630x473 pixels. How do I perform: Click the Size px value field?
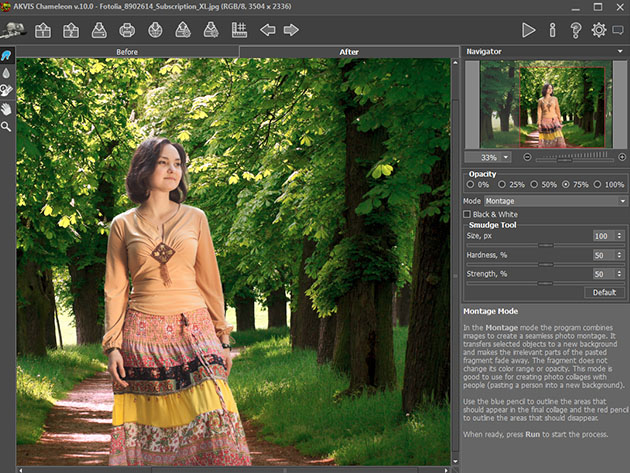(x=602, y=236)
